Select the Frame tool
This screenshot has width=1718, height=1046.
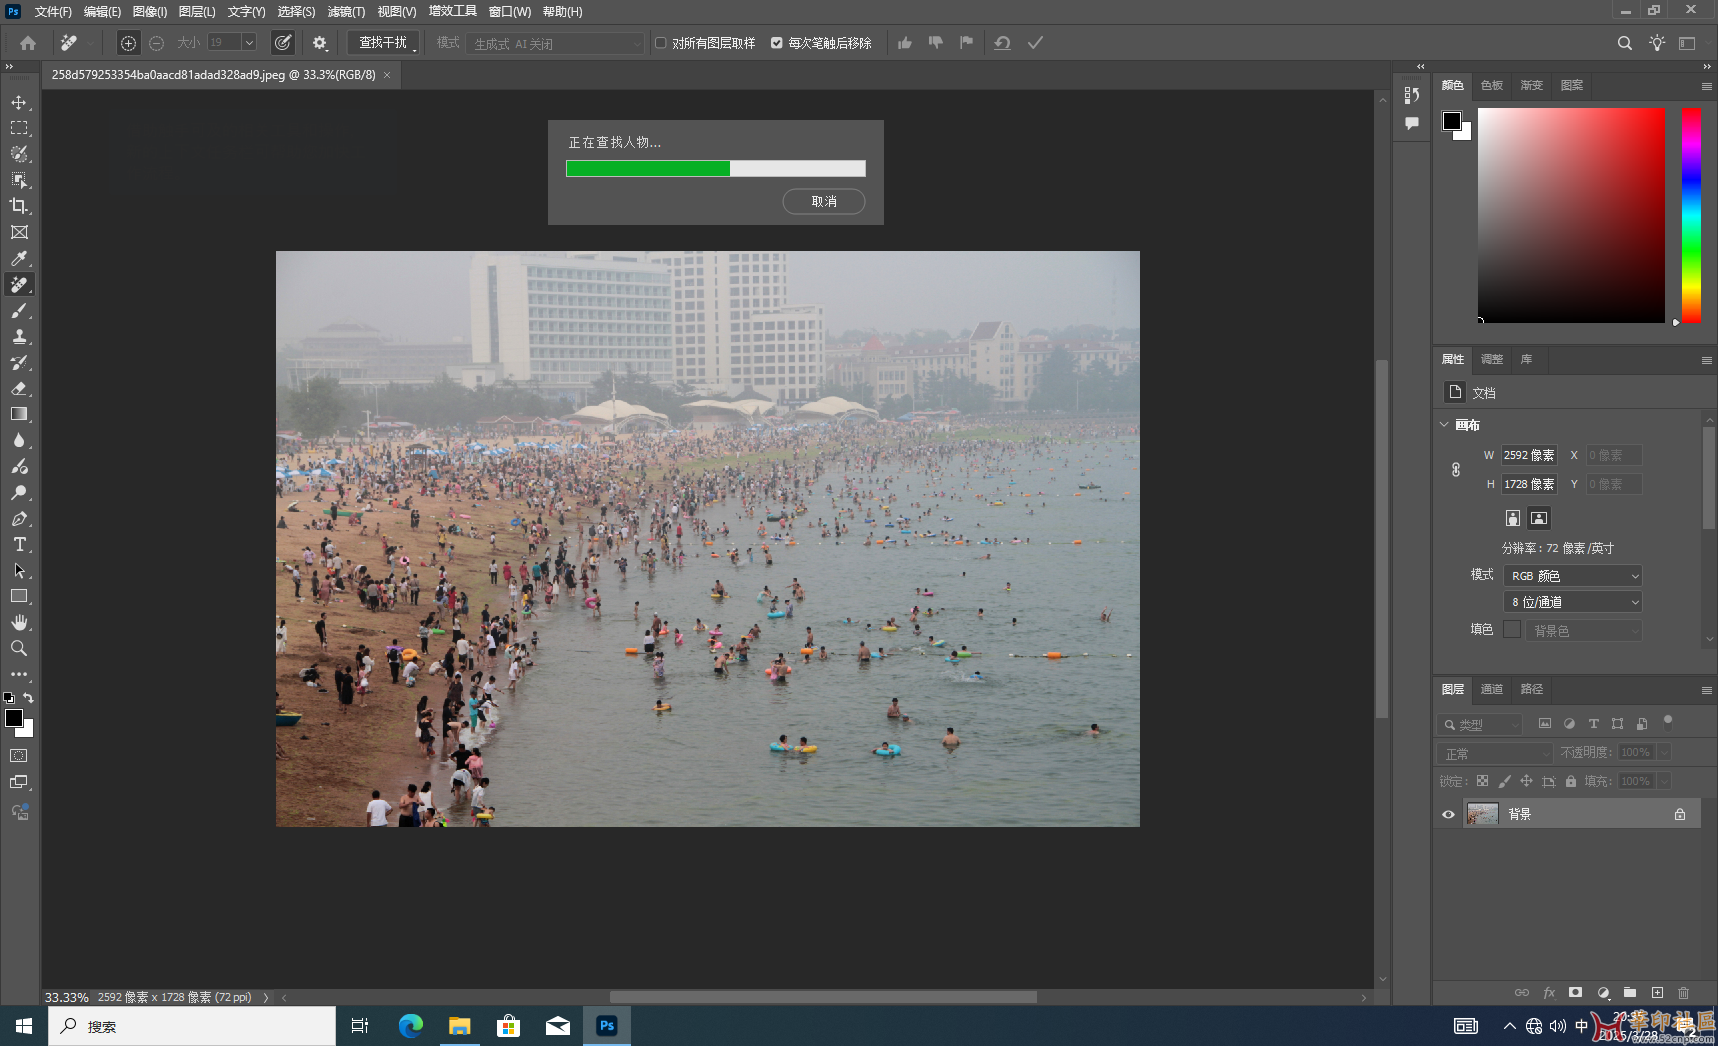pyautogui.click(x=19, y=232)
